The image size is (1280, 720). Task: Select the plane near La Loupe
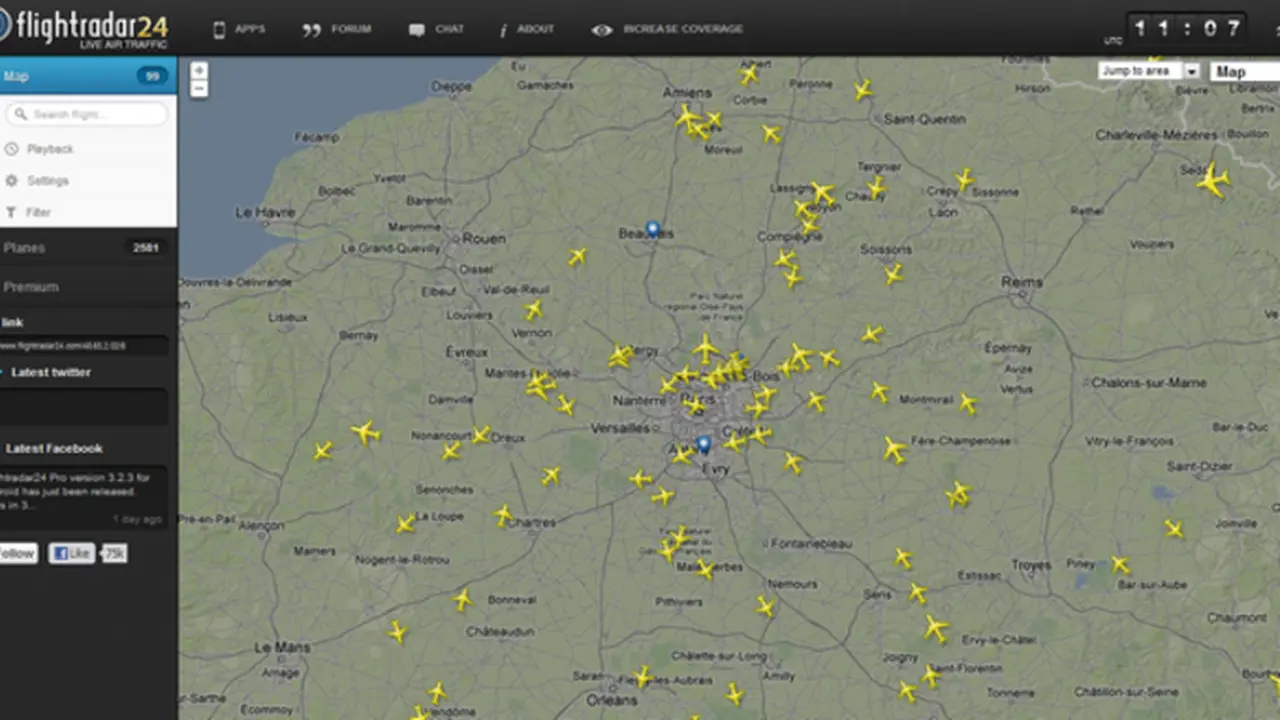[405, 524]
